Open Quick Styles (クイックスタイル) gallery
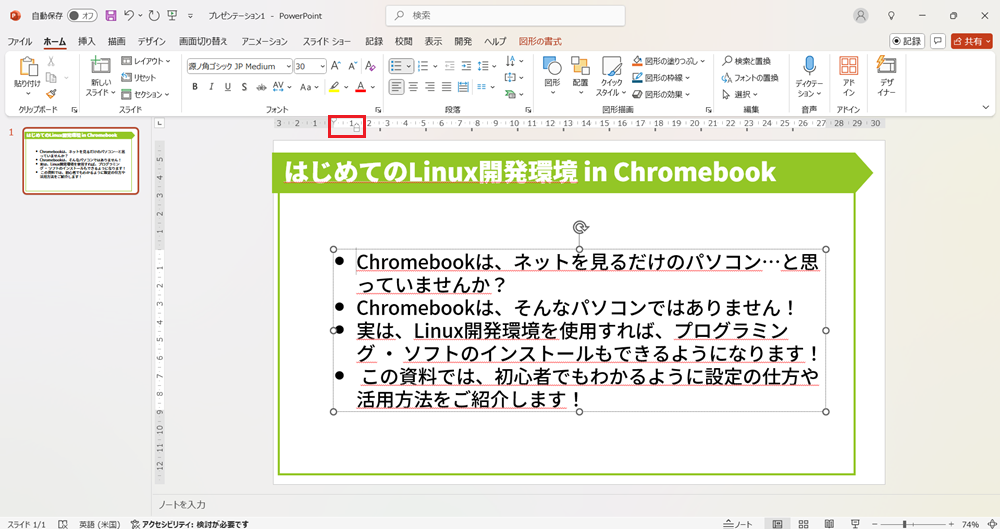The height and width of the screenshot is (529, 1000). (611, 75)
